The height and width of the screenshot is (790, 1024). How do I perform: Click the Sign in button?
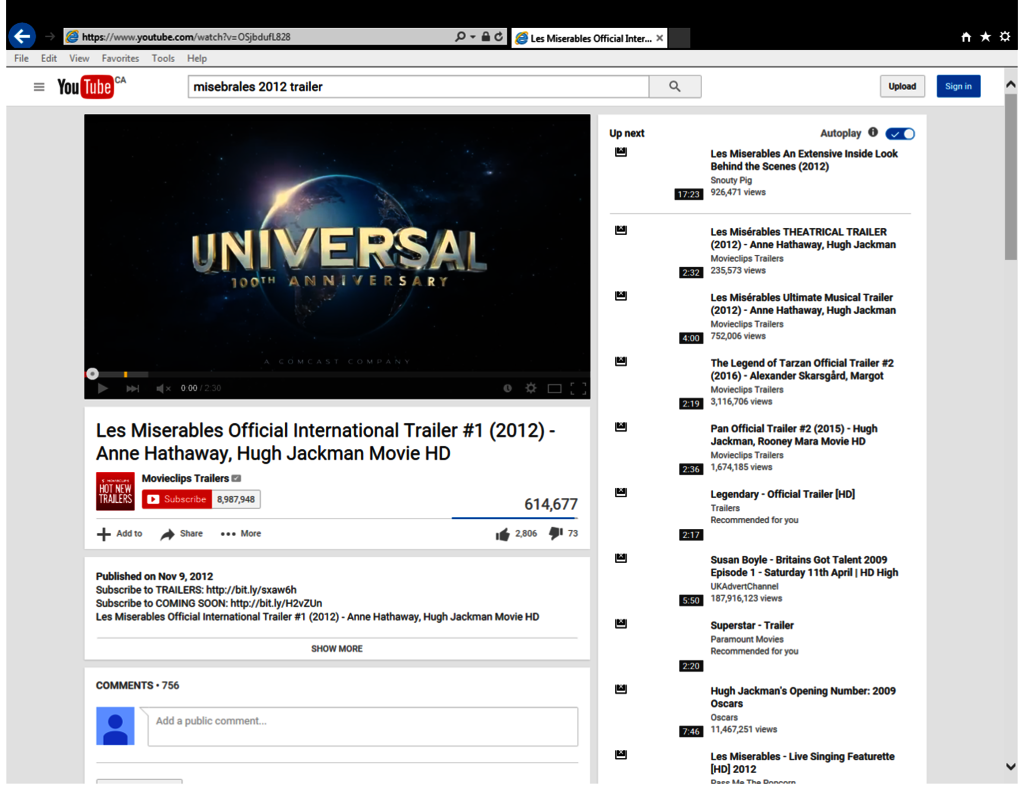coord(958,86)
